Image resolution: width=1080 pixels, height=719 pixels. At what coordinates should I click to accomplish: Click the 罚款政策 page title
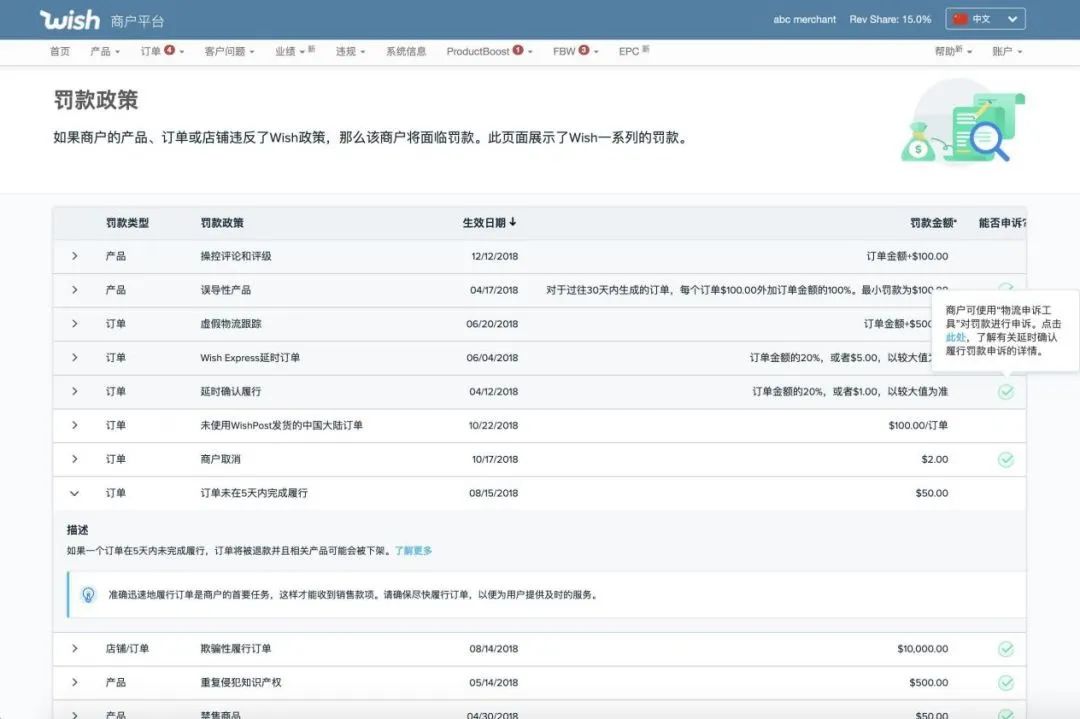coord(96,101)
